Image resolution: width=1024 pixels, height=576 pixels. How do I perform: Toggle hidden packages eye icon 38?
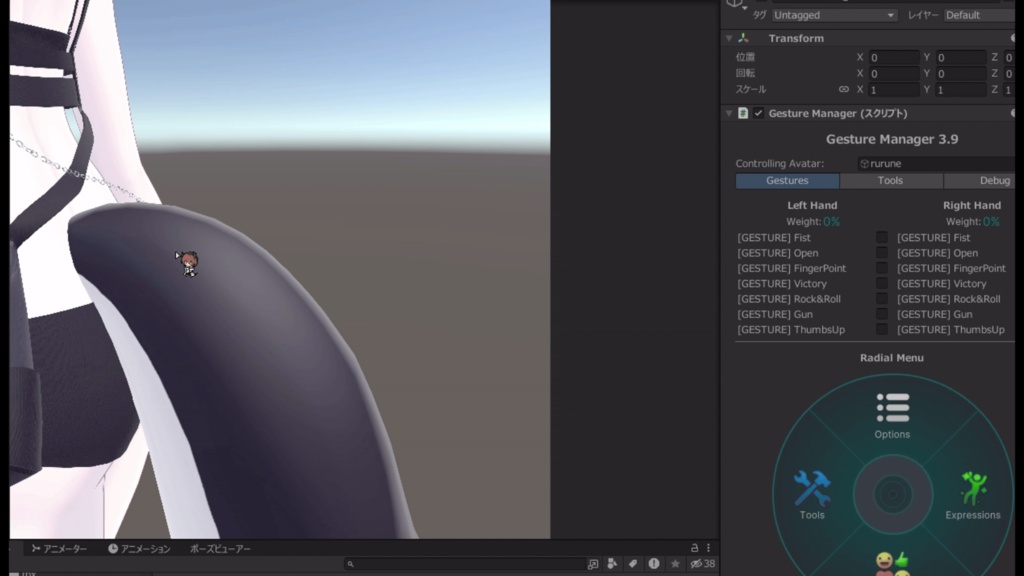[703, 564]
